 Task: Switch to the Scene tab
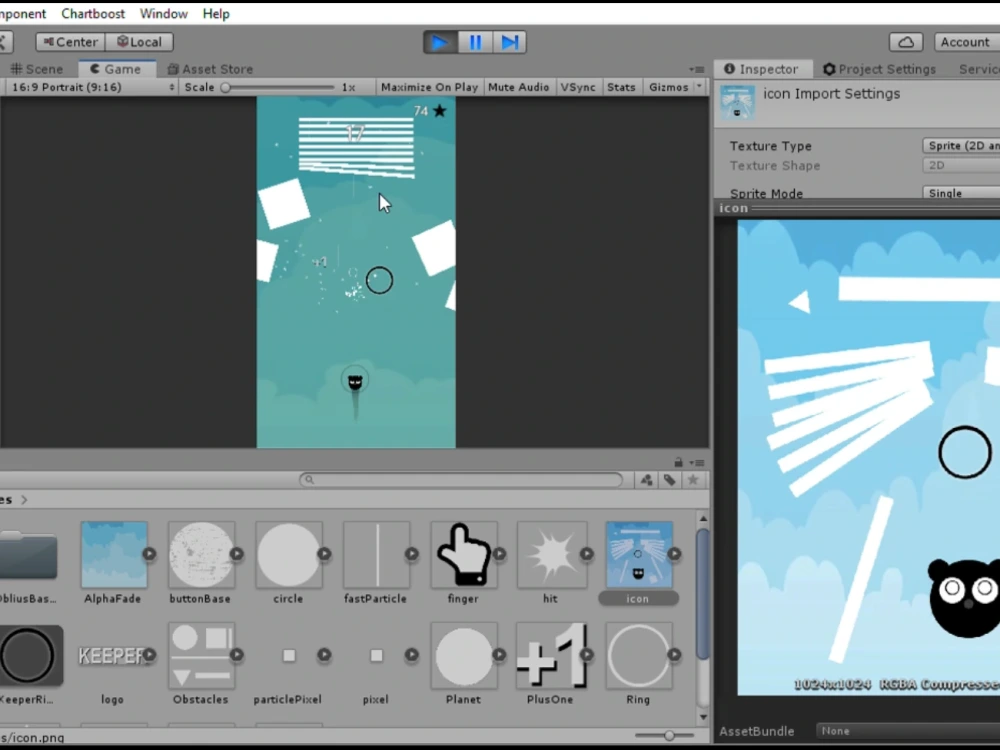[37, 69]
